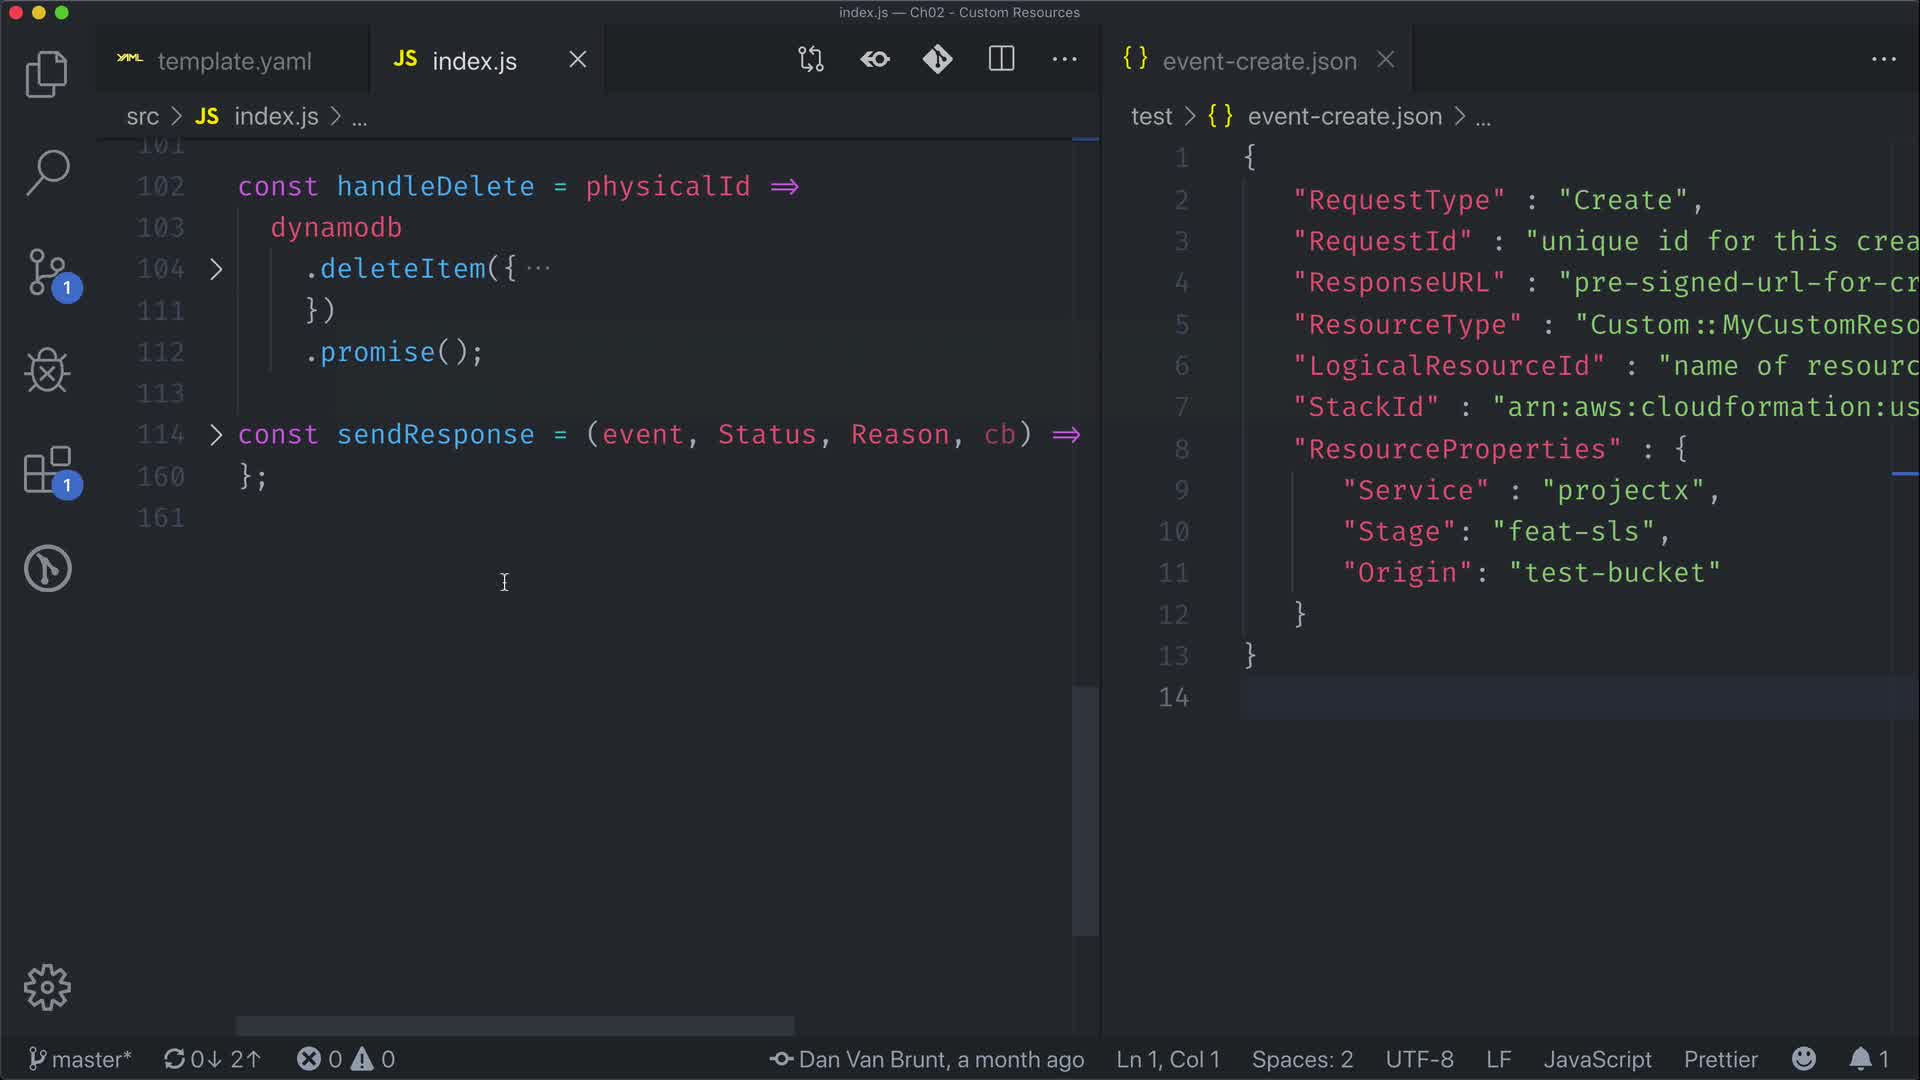Click master branch in status bar
This screenshot has width=1920, height=1080.
pyautogui.click(x=80, y=1059)
